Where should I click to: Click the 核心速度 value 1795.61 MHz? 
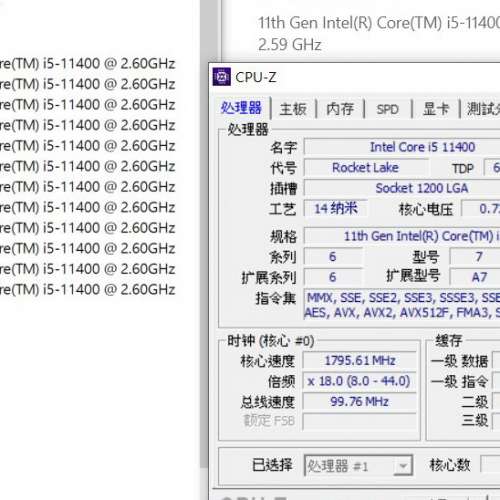359,360
